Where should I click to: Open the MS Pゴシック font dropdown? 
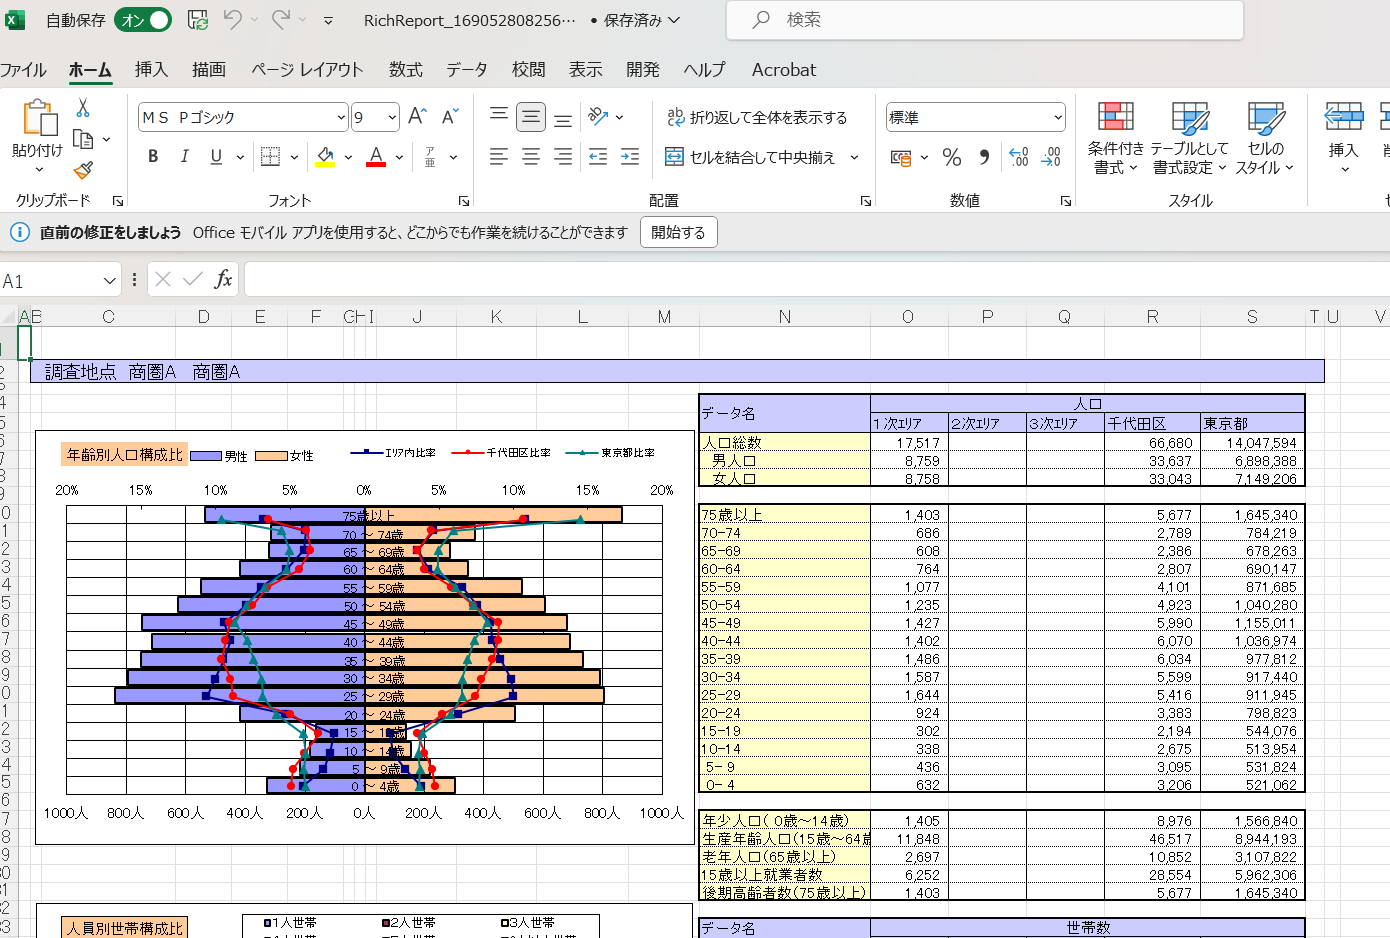[339, 117]
